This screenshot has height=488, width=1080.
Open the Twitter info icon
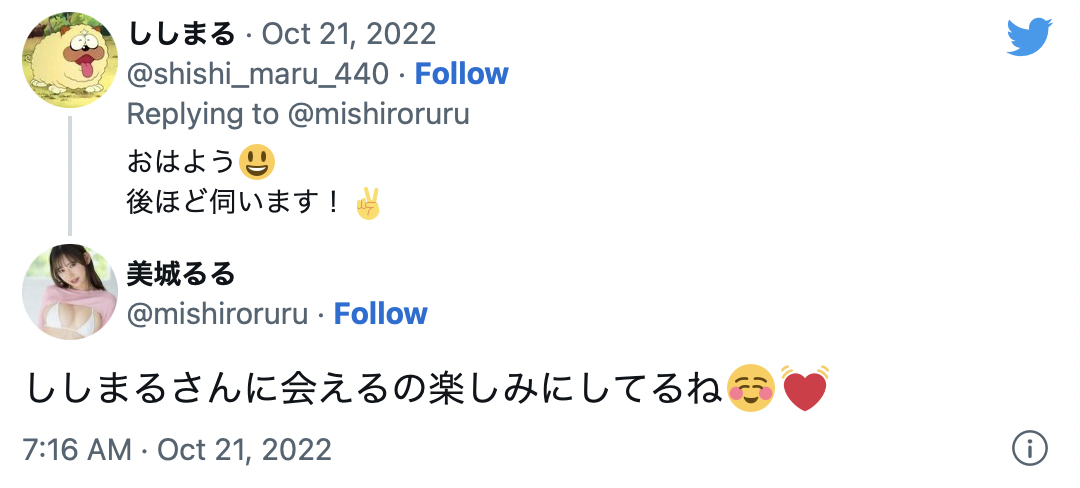pyautogui.click(x=1029, y=448)
